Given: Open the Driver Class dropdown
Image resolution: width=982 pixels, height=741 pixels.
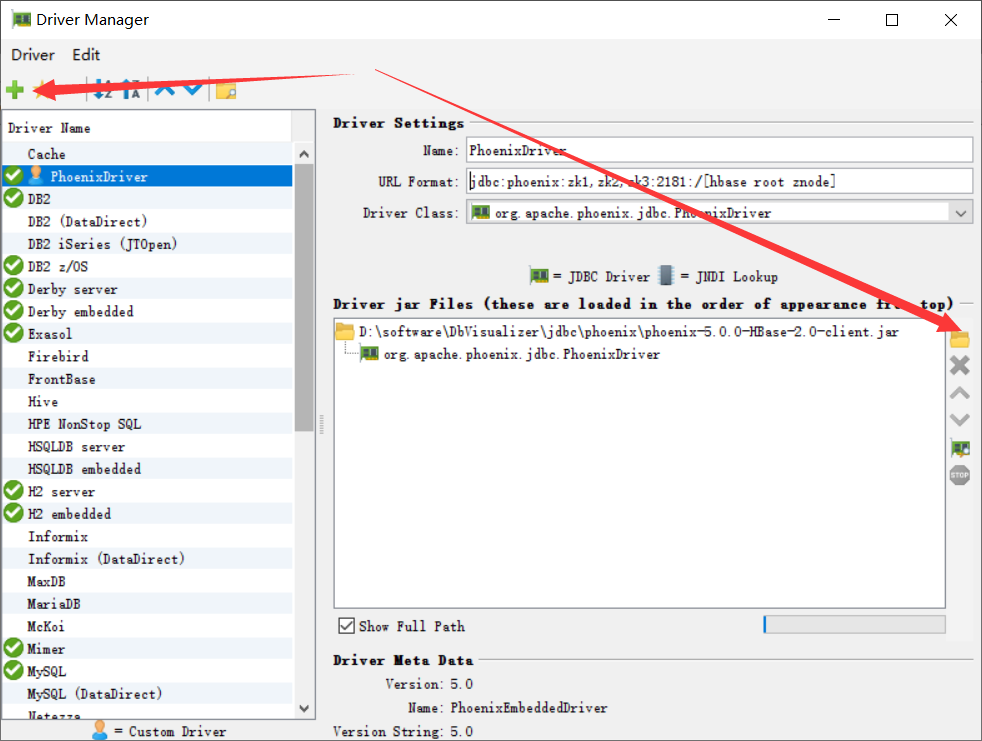Looking at the screenshot, I should (961, 212).
